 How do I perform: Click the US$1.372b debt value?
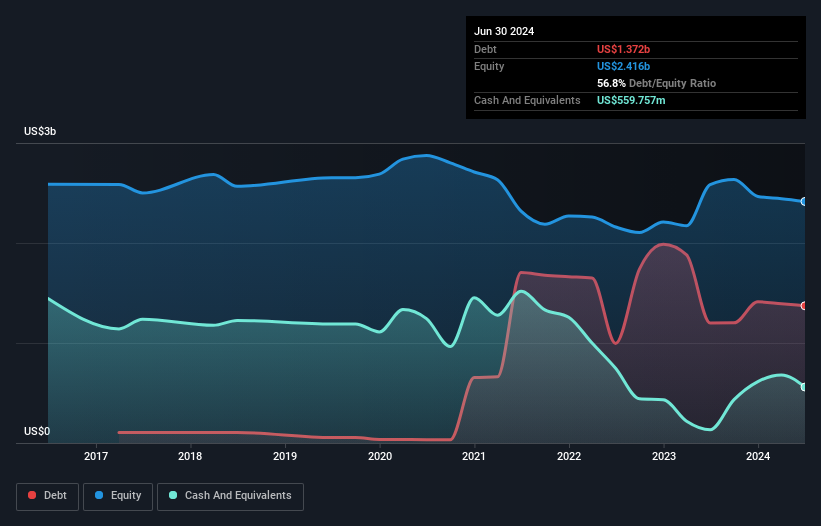coord(623,49)
